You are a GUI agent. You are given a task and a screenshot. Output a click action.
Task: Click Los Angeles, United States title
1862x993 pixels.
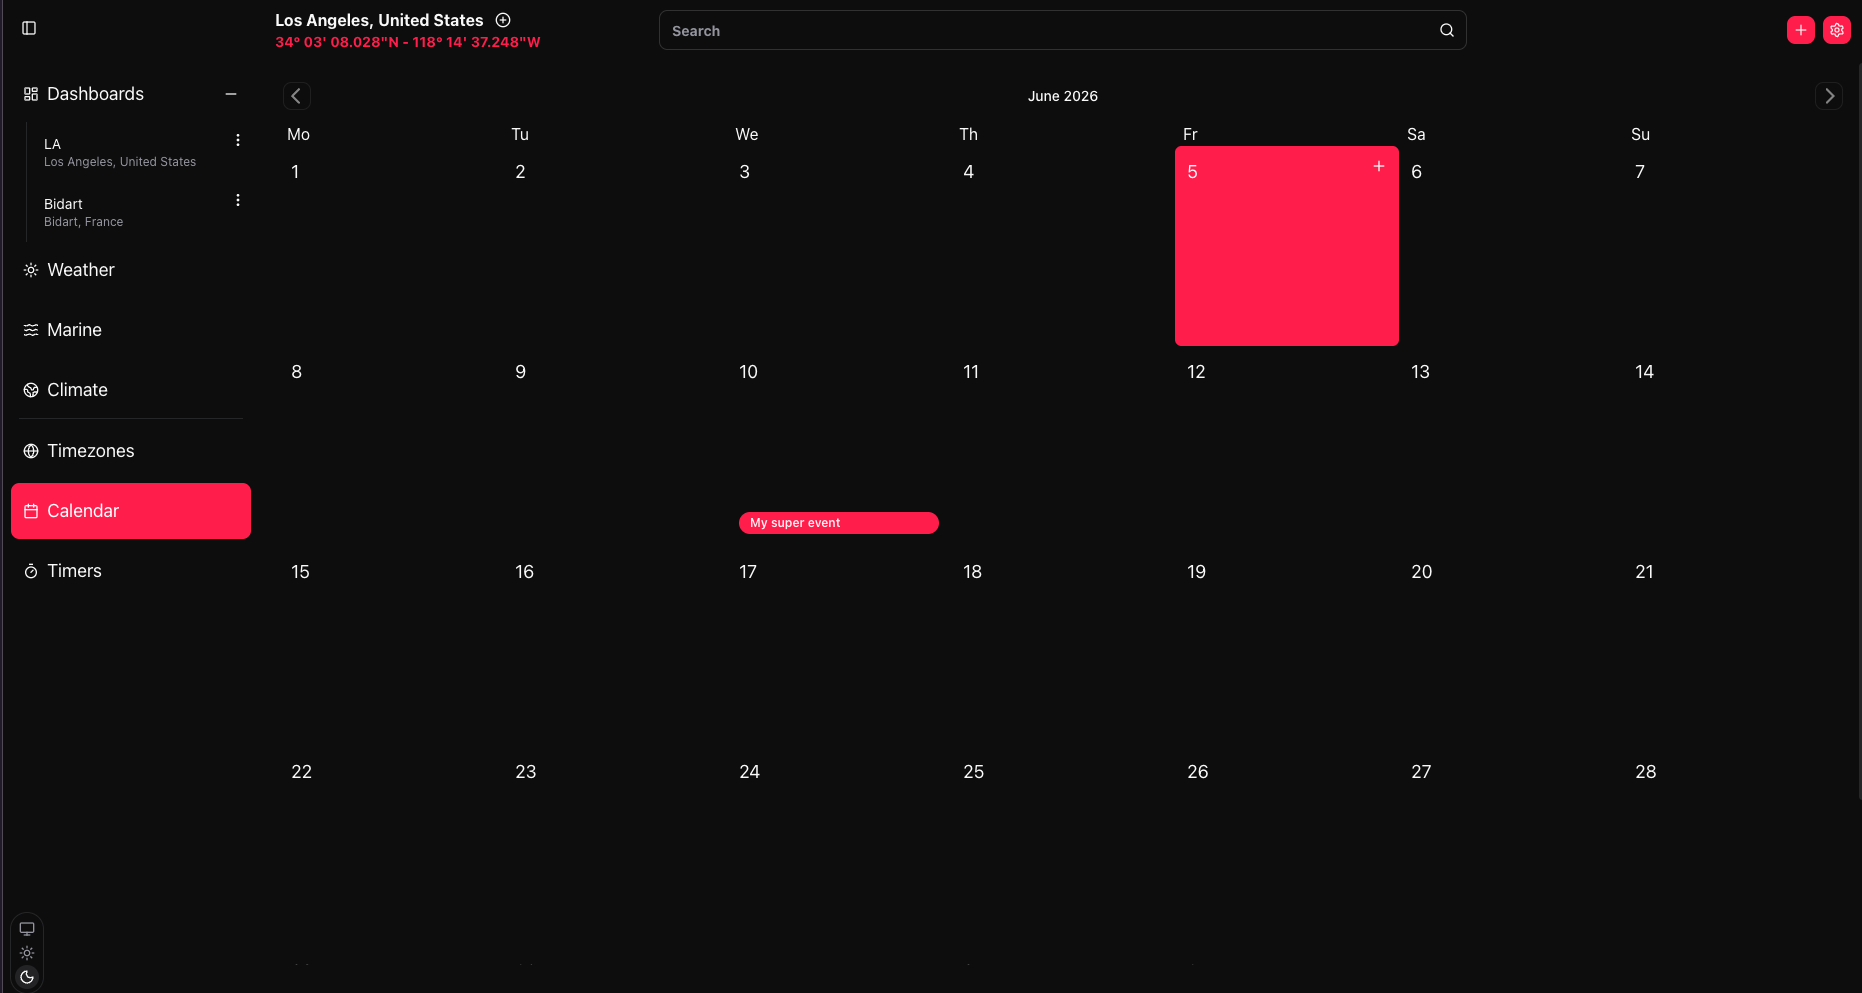tap(379, 20)
